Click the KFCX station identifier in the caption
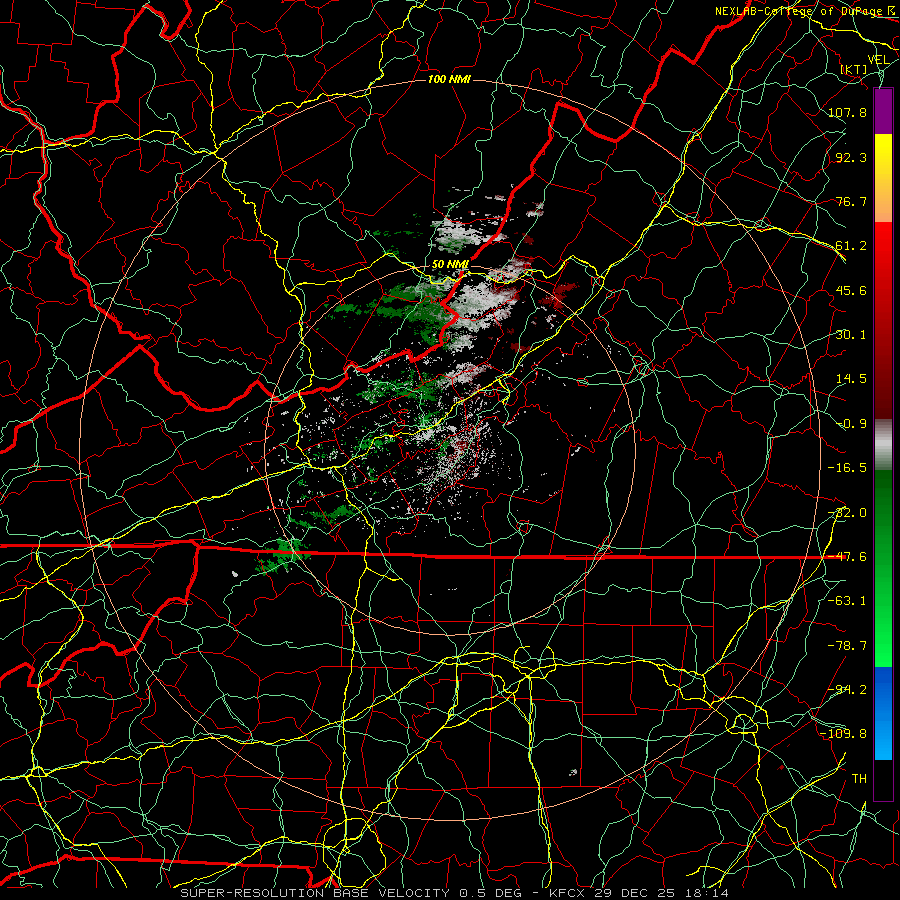 pyautogui.click(x=568, y=893)
